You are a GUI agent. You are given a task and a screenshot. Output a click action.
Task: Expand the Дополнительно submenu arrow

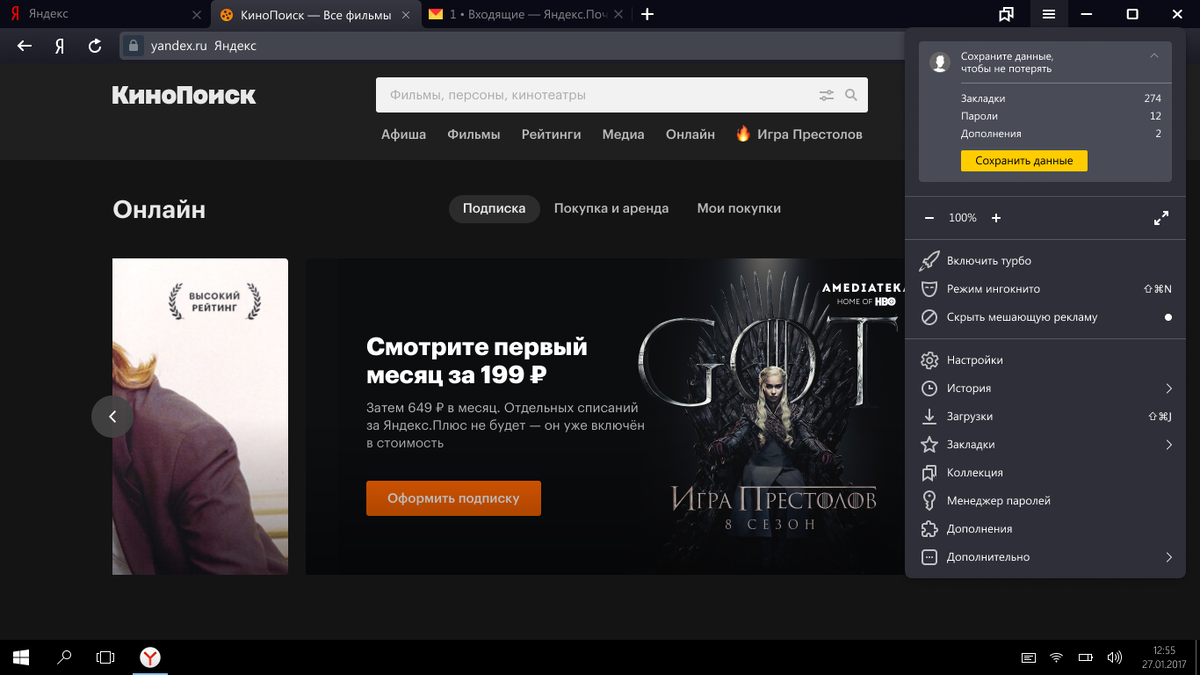1168,557
